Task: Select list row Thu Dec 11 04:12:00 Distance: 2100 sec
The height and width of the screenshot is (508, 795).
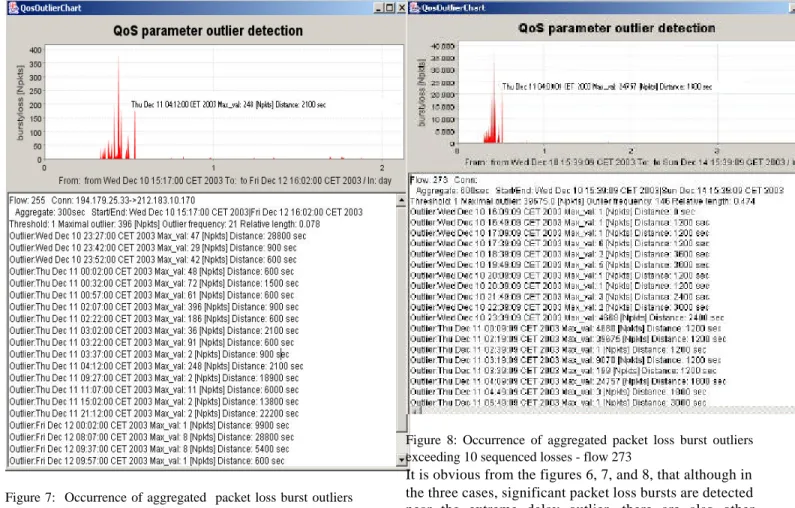Action: tap(156, 366)
